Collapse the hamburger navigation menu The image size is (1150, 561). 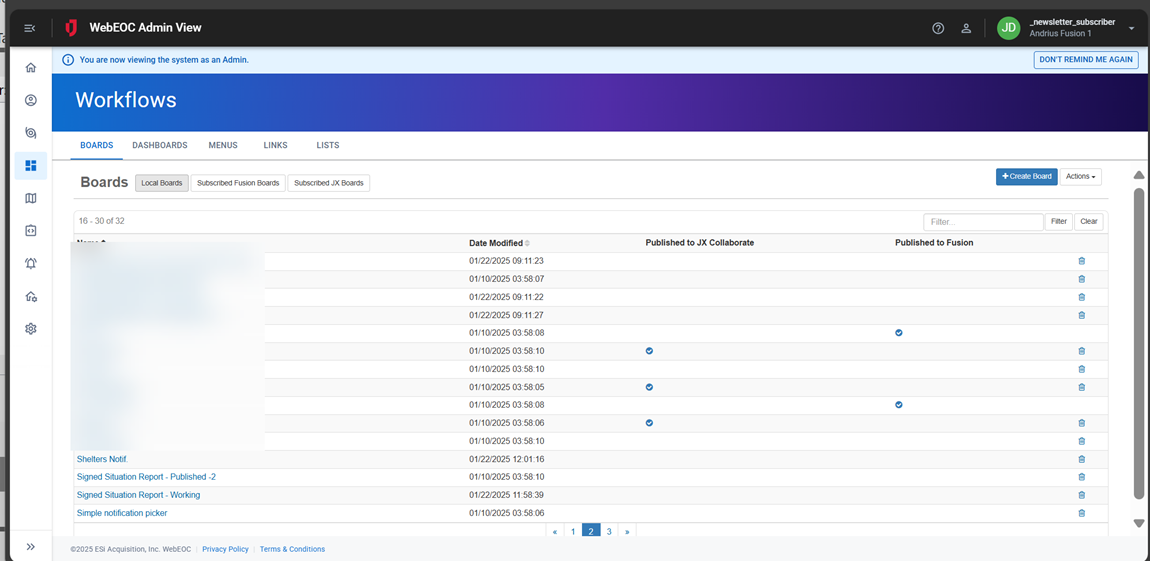point(30,29)
